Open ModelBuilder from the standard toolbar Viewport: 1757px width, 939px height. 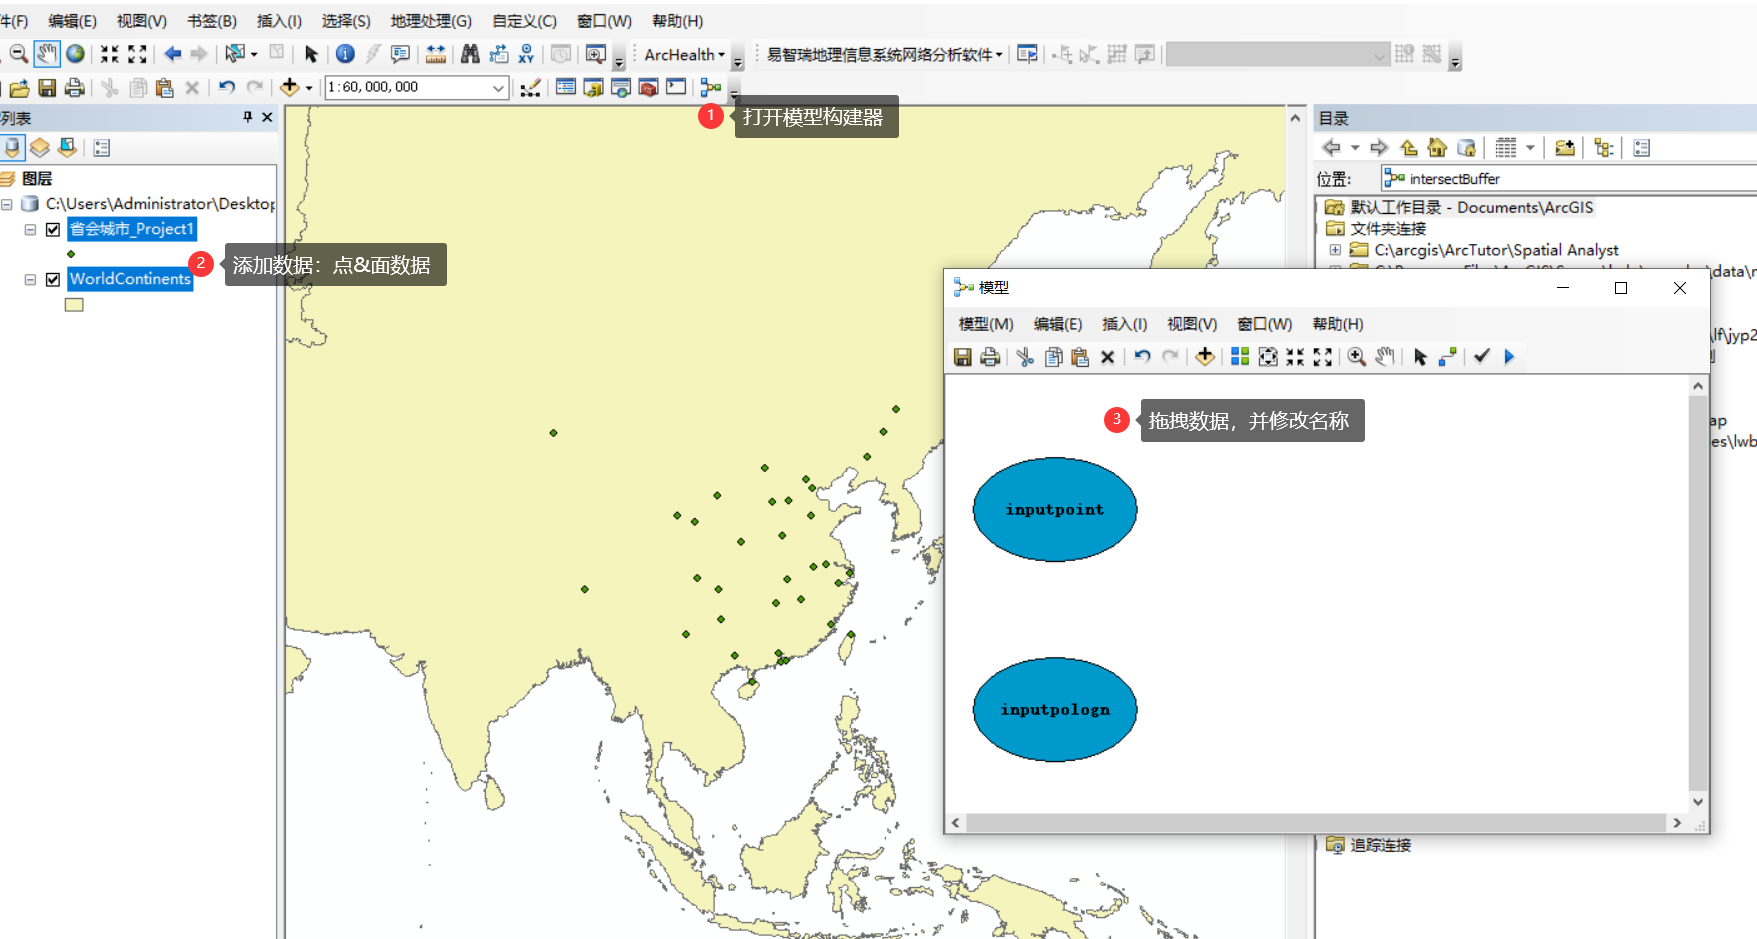[x=711, y=88]
